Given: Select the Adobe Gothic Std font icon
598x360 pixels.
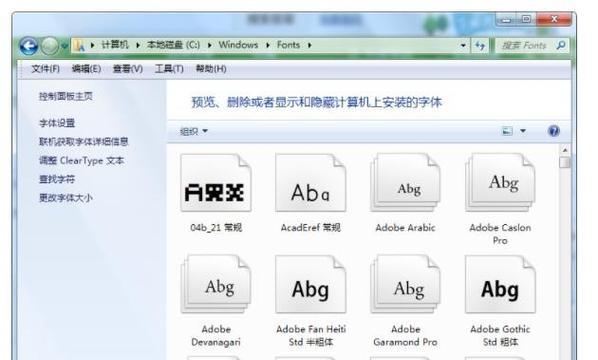Looking at the screenshot, I should coord(500,284).
